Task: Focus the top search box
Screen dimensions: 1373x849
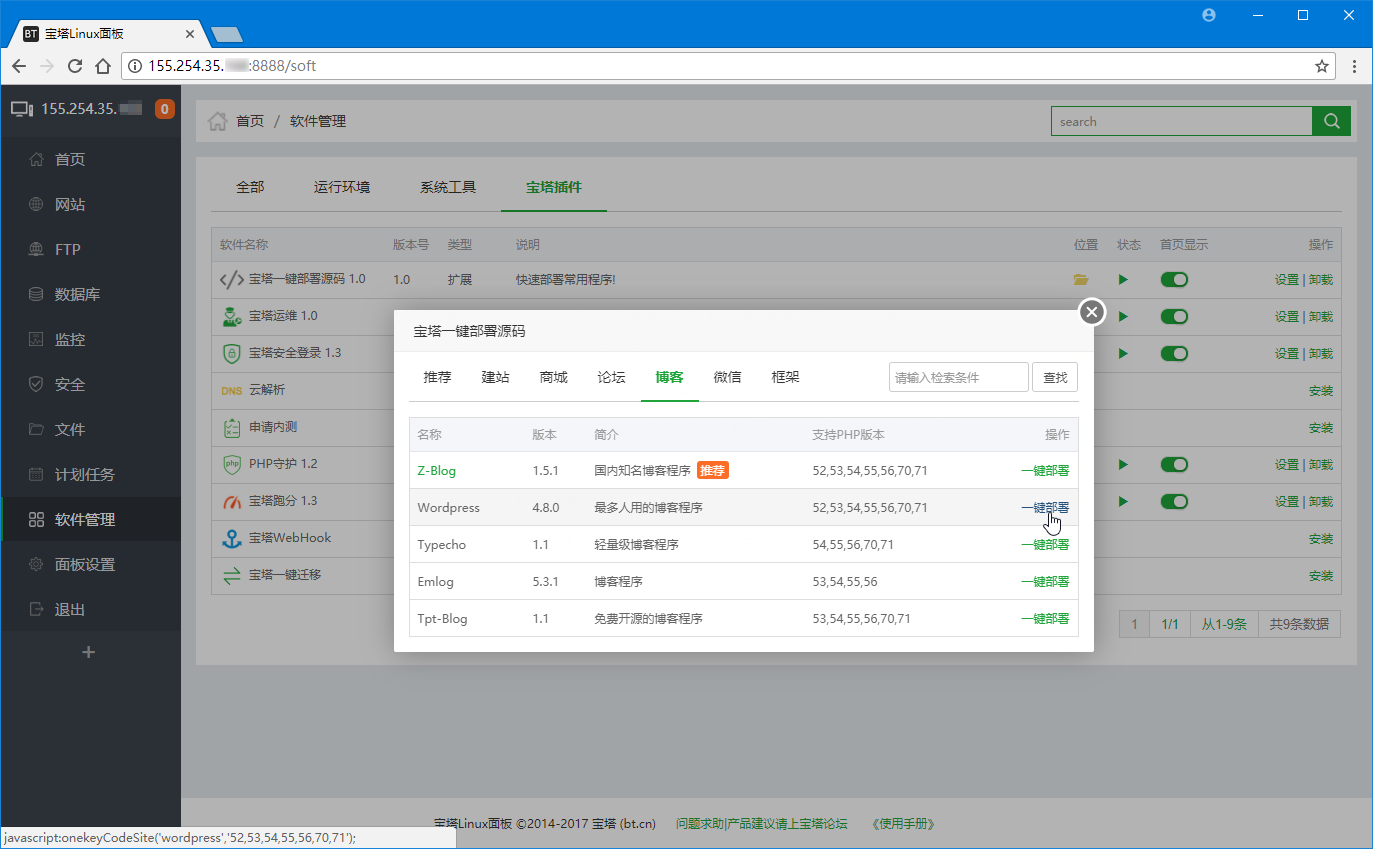Action: [1181, 121]
